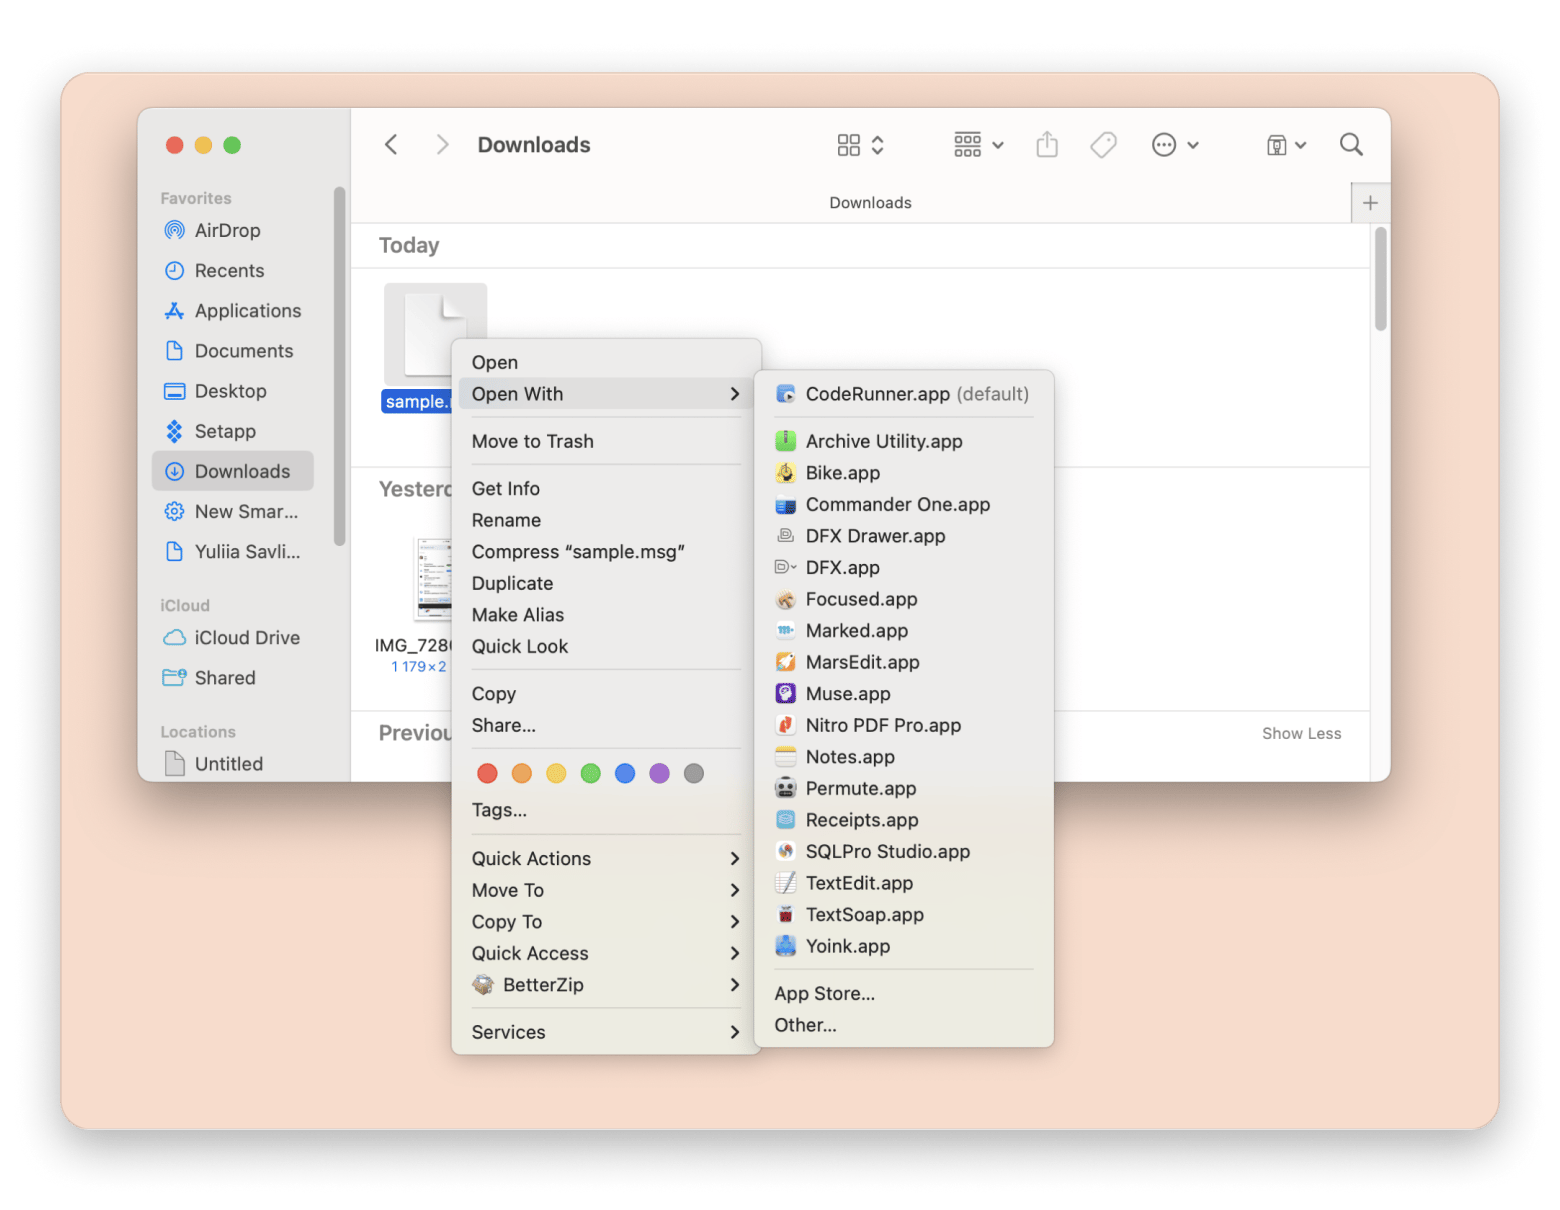
Task: Open the action ellipsis menu dropdown
Action: [x=1175, y=145]
